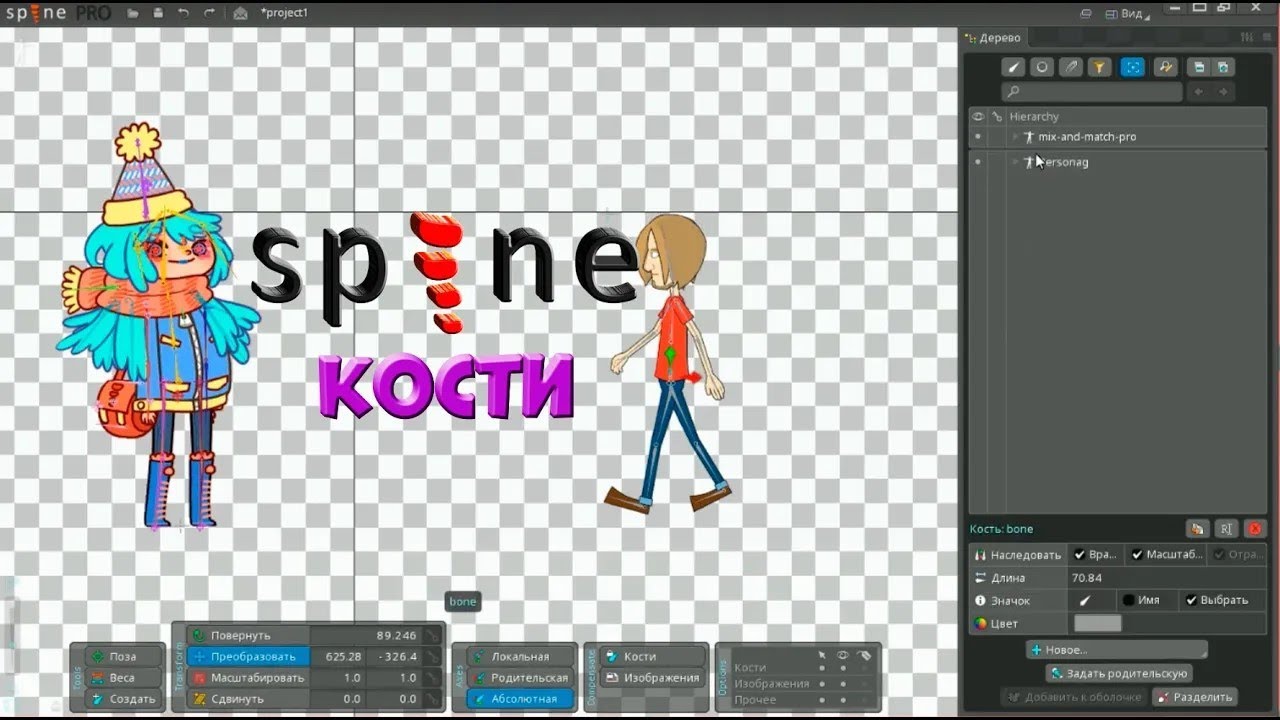Toggle visibility dot for personag skeleton

[978, 162]
